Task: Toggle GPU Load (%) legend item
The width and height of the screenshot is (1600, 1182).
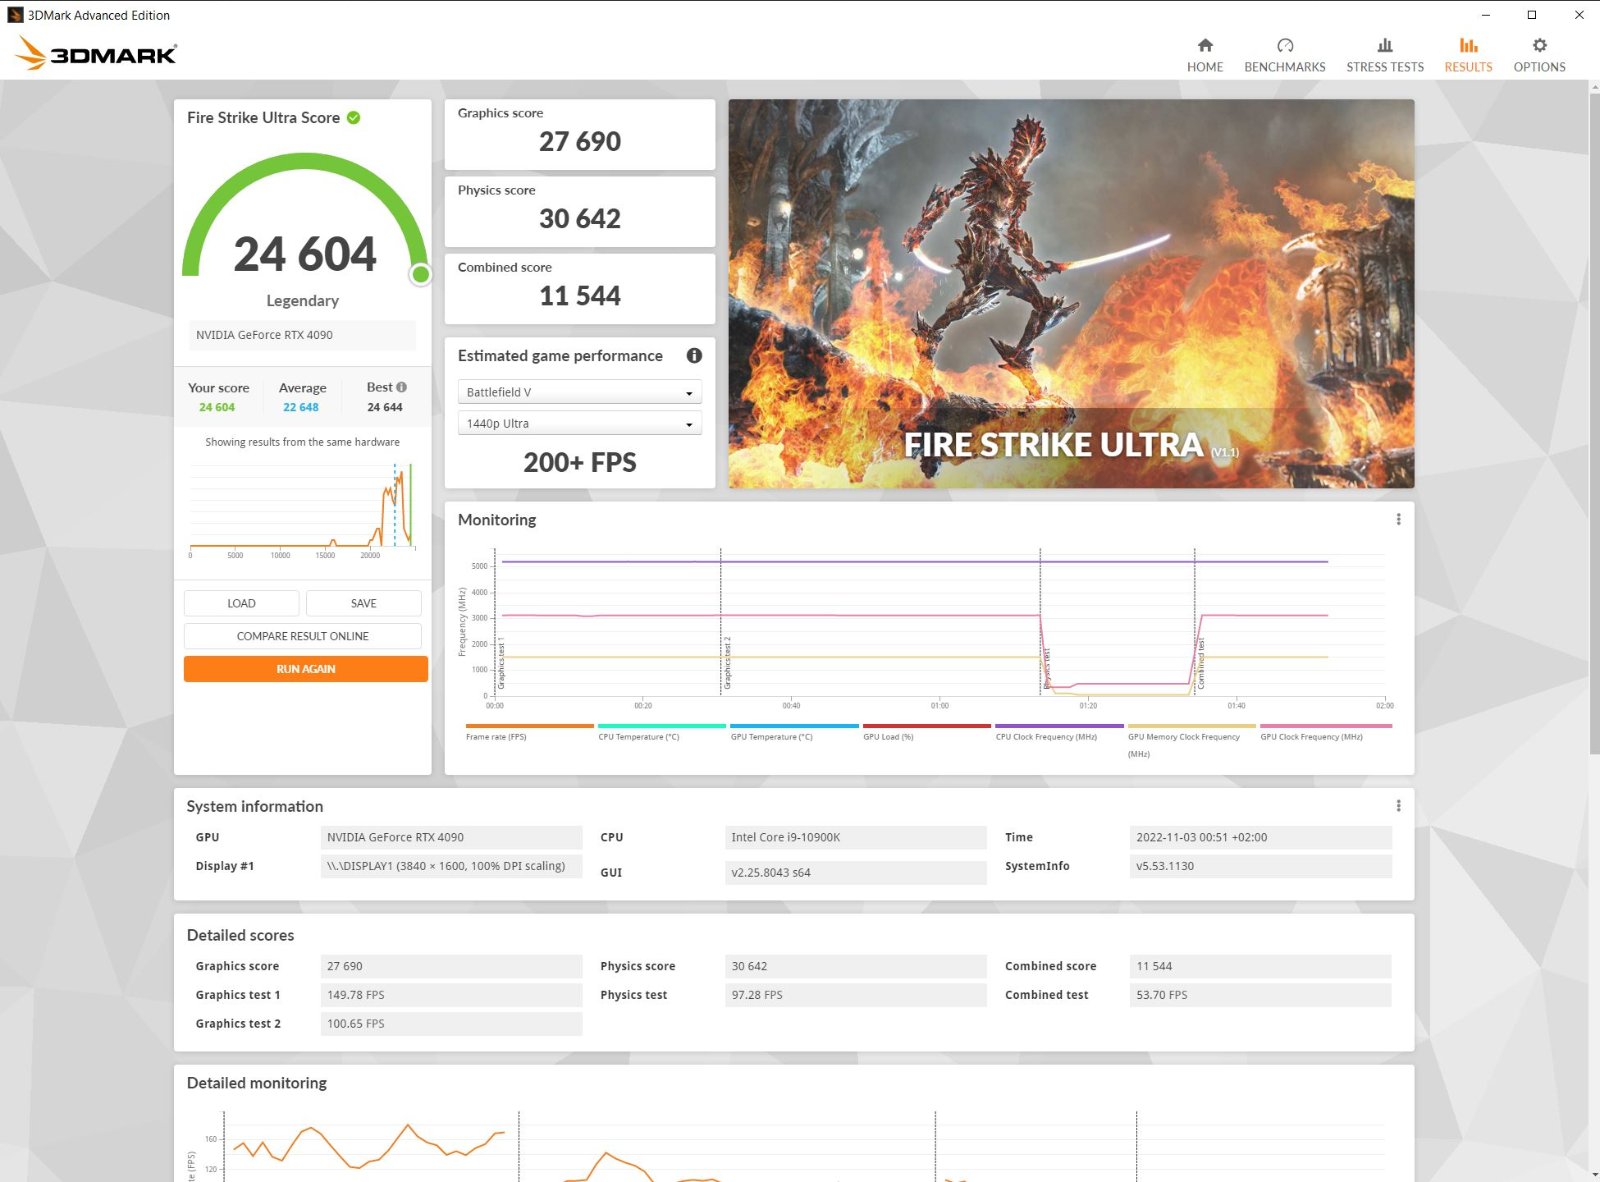Action: (926, 732)
